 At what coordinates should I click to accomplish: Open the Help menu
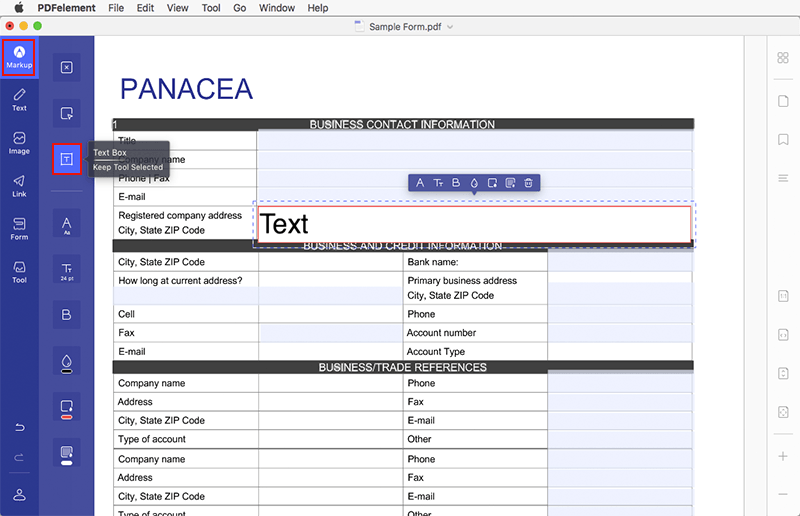click(x=318, y=8)
